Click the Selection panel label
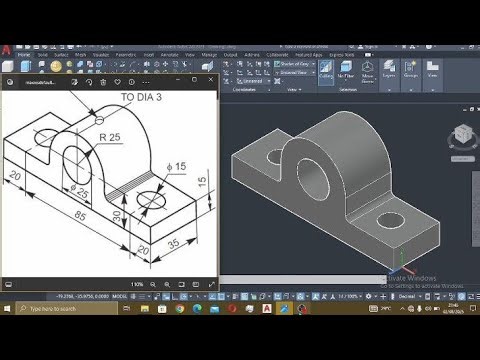 348,90
